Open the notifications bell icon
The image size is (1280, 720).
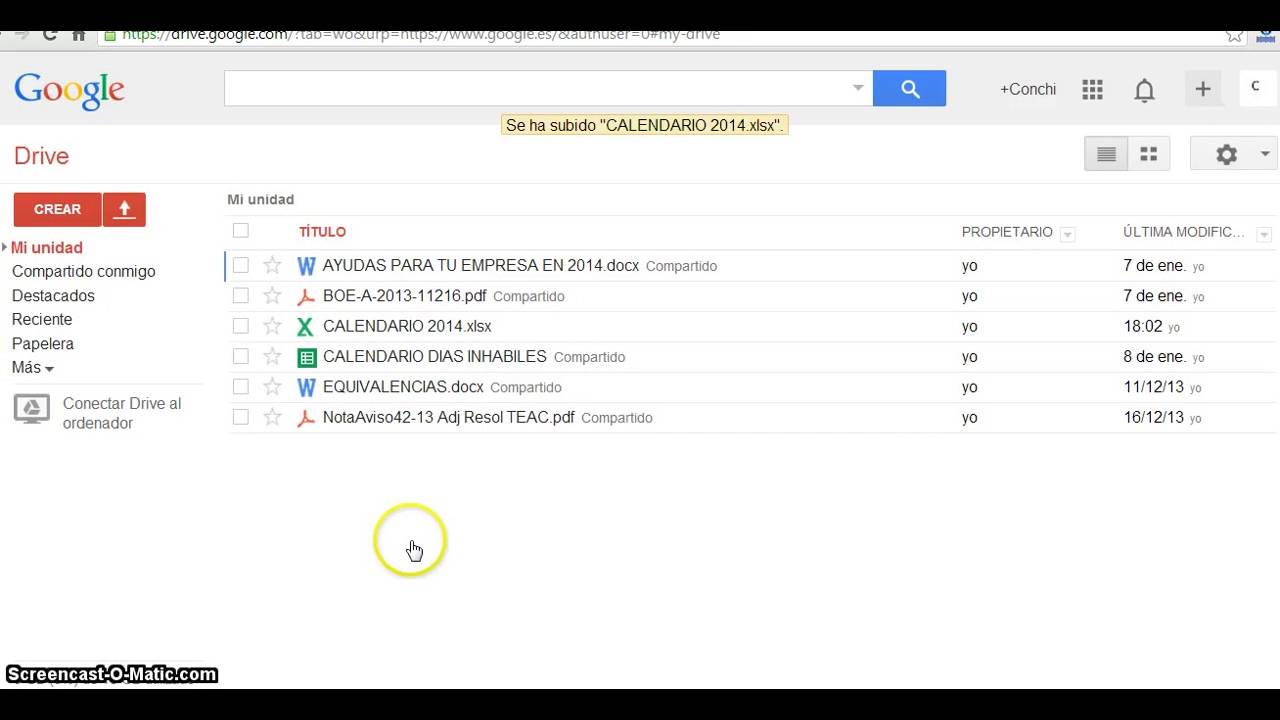[x=1144, y=90]
